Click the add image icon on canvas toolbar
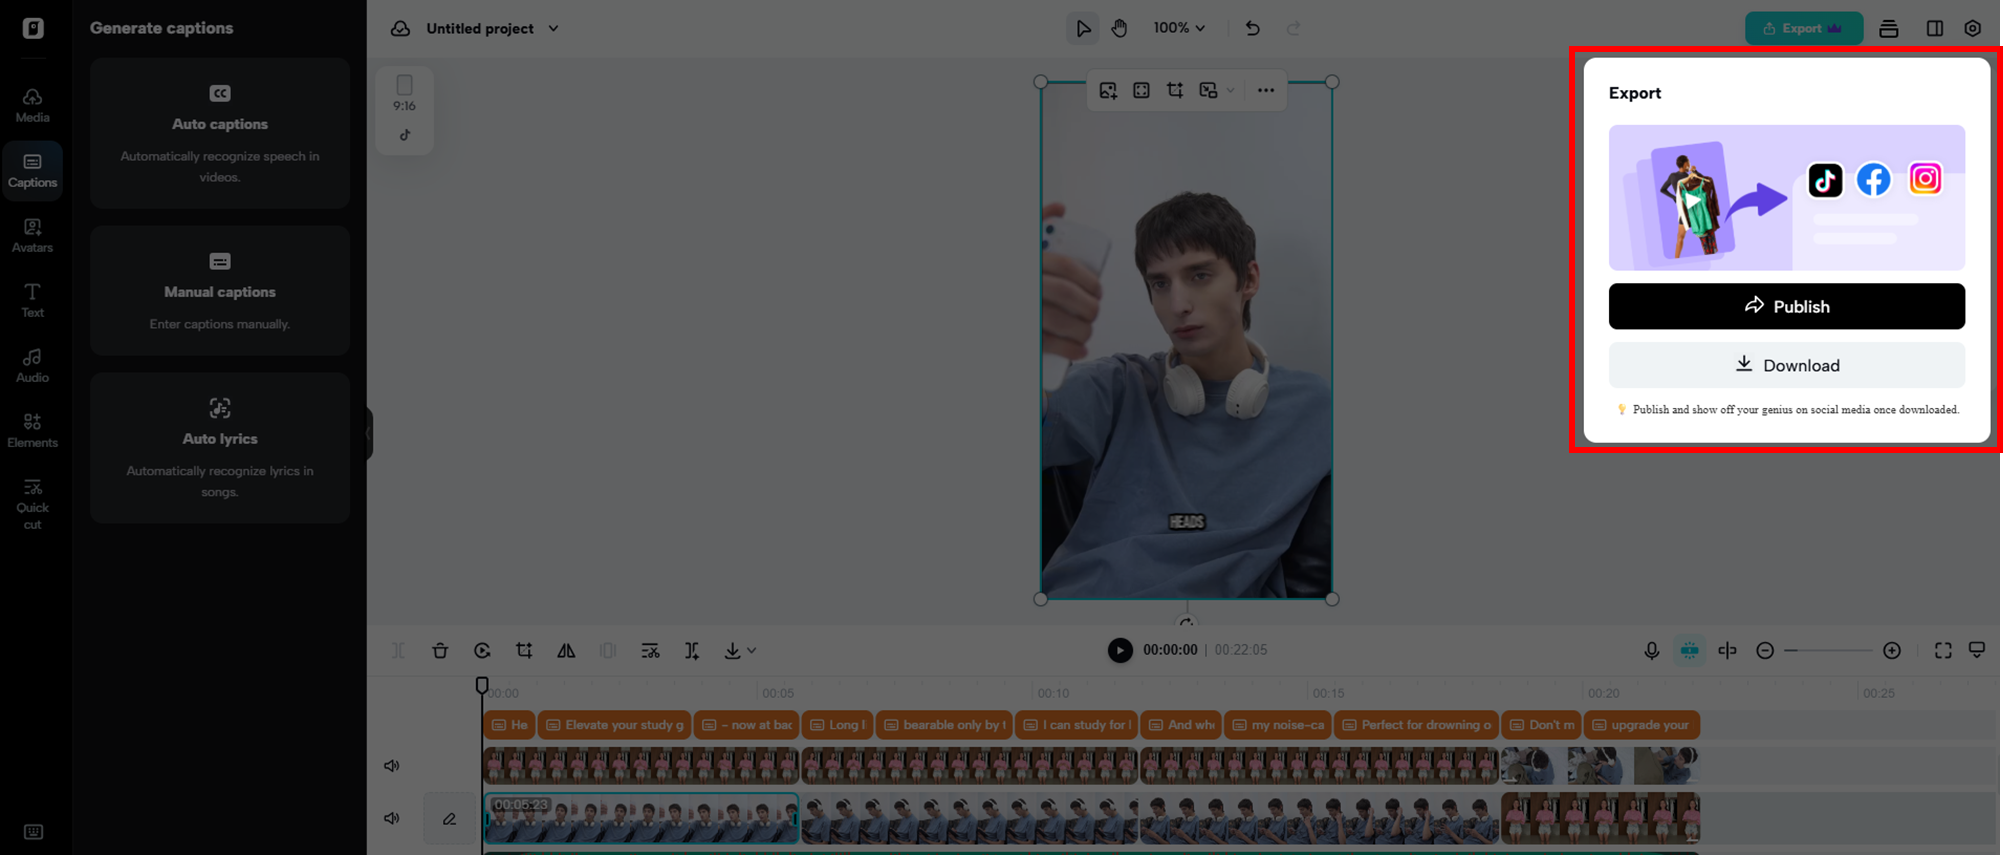 tap(1108, 91)
